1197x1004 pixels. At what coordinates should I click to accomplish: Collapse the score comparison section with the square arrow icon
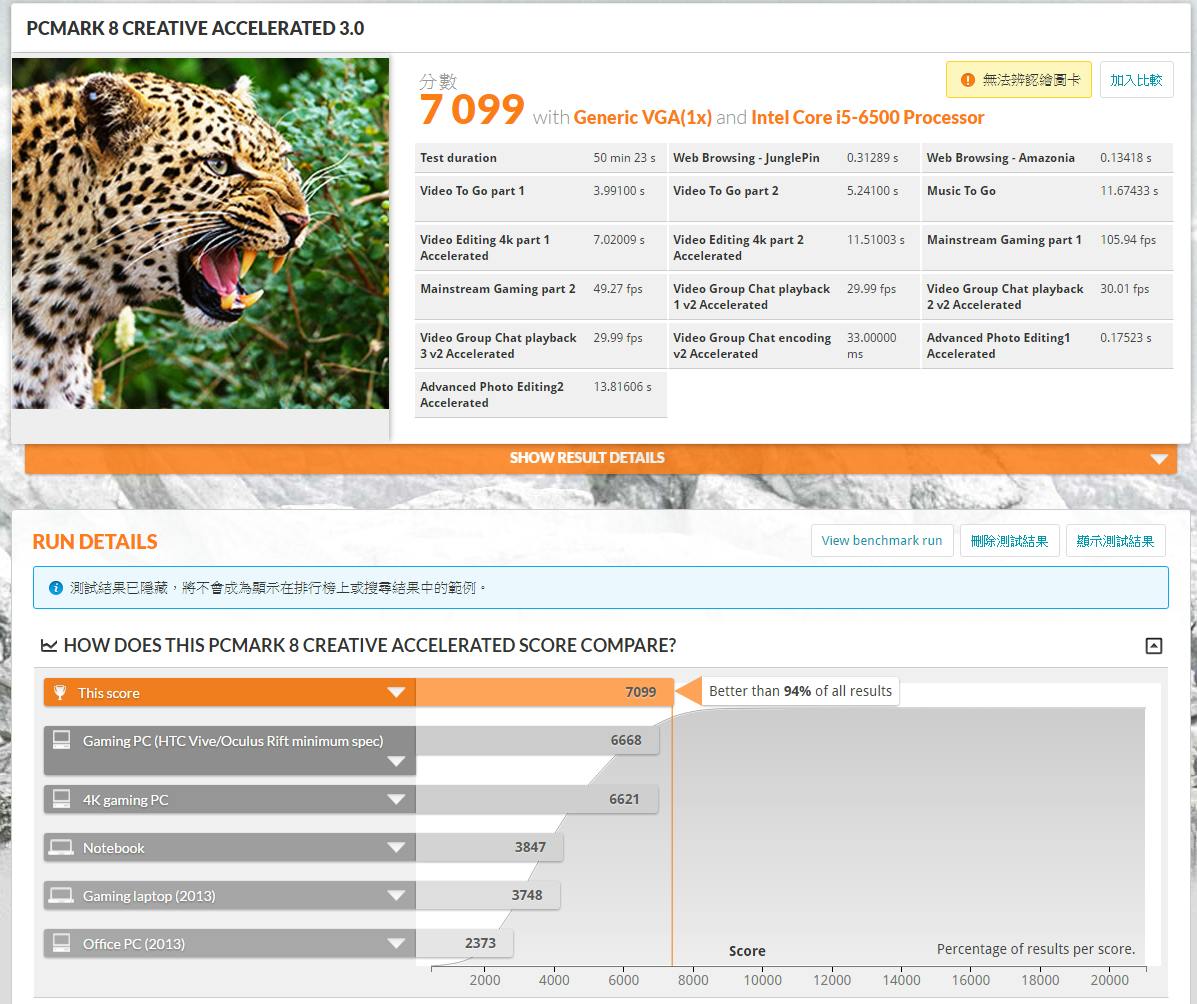pos(1153,646)
